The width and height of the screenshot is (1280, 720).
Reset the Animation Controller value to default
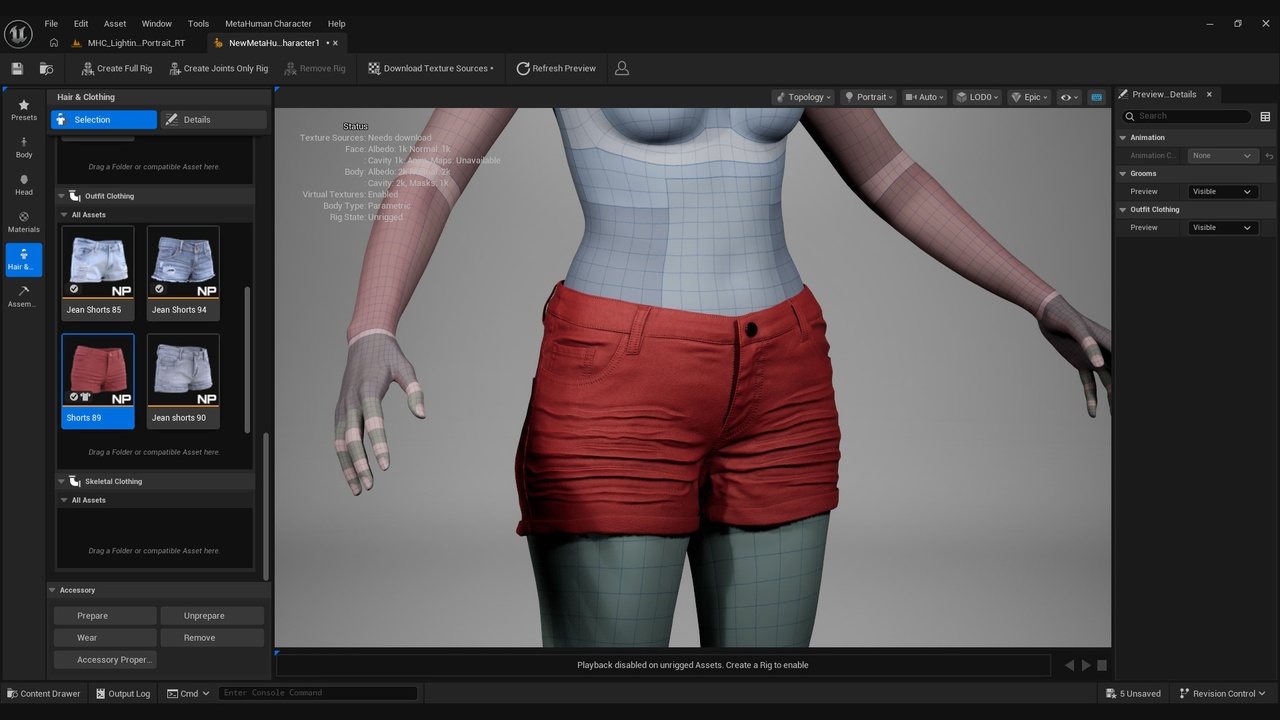(x=1269, y=156)
